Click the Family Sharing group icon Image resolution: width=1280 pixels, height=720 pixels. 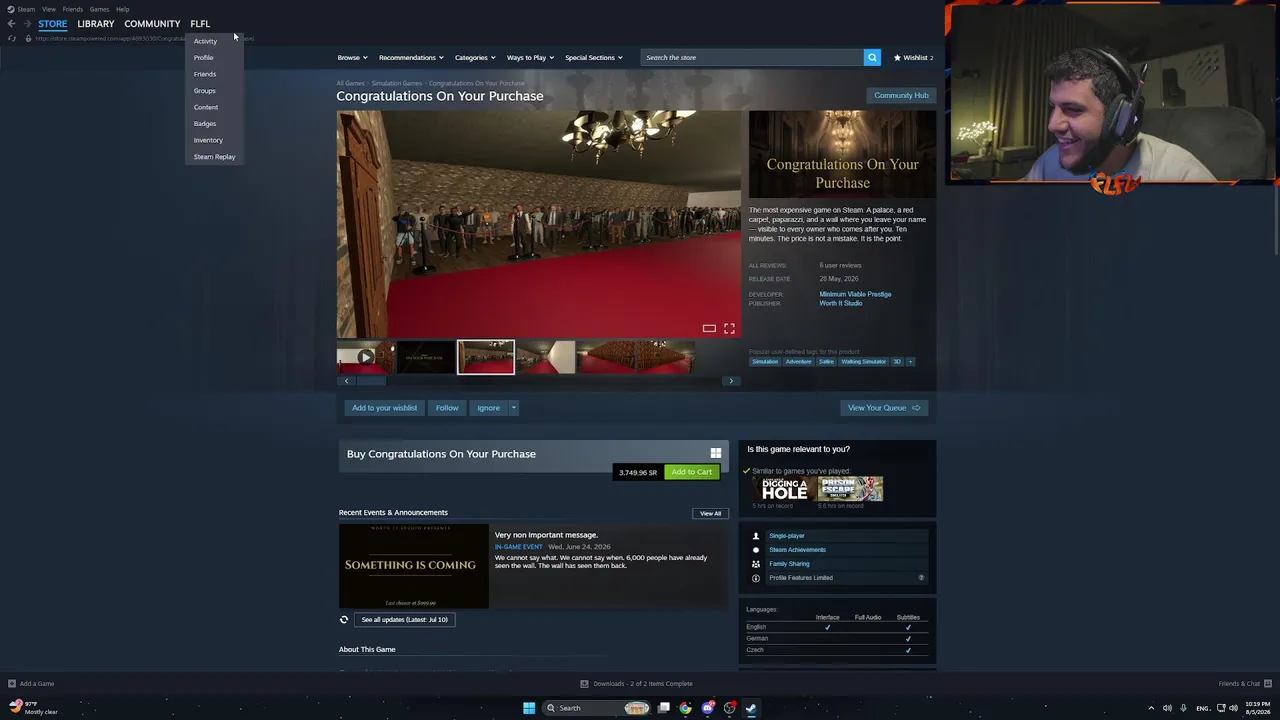tap(756, 564)
